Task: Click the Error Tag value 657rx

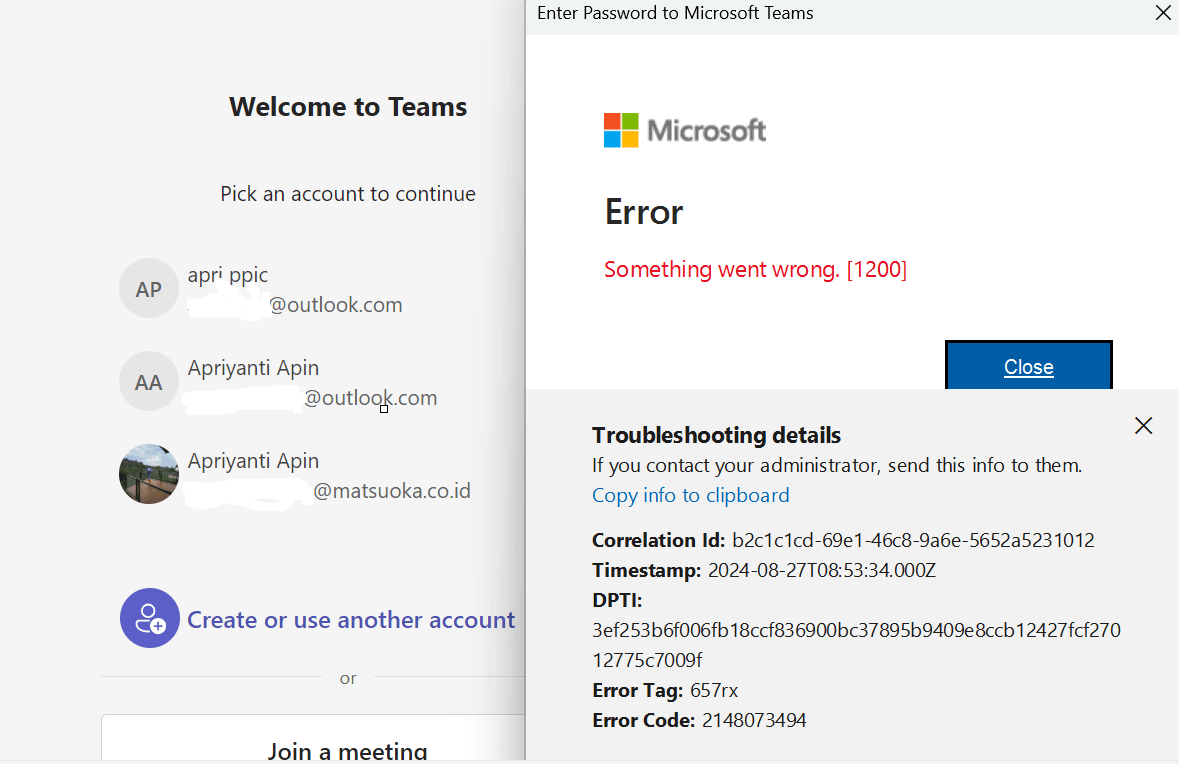Action: [714, 690]
